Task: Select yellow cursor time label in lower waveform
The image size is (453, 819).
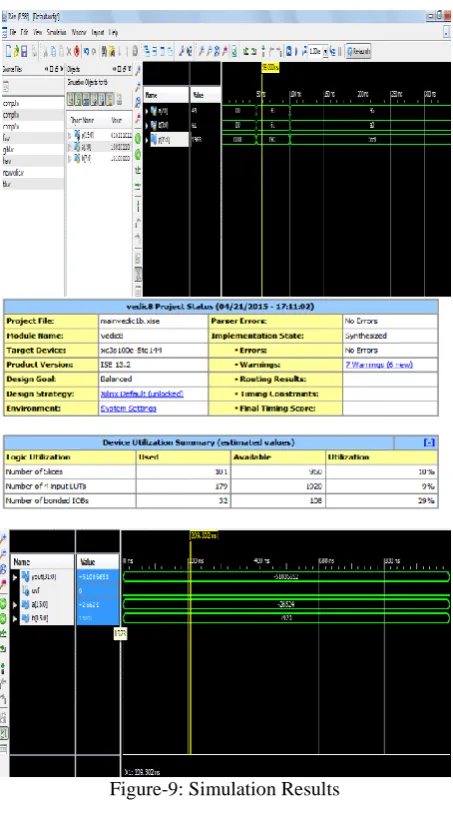Action: pos(203,535)
